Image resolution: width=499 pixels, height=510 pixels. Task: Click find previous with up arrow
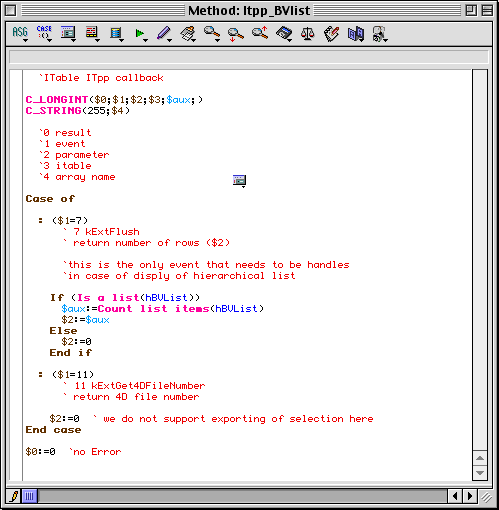click(x=260, y=33)
